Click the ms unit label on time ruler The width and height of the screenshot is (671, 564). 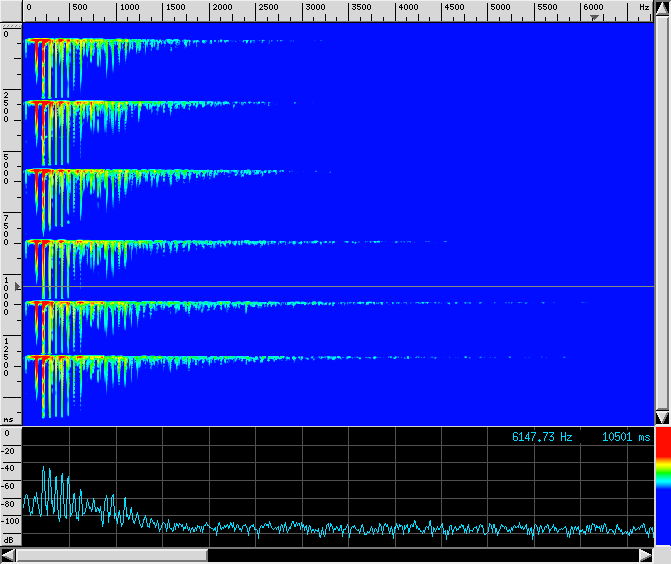tap(8, 419)
